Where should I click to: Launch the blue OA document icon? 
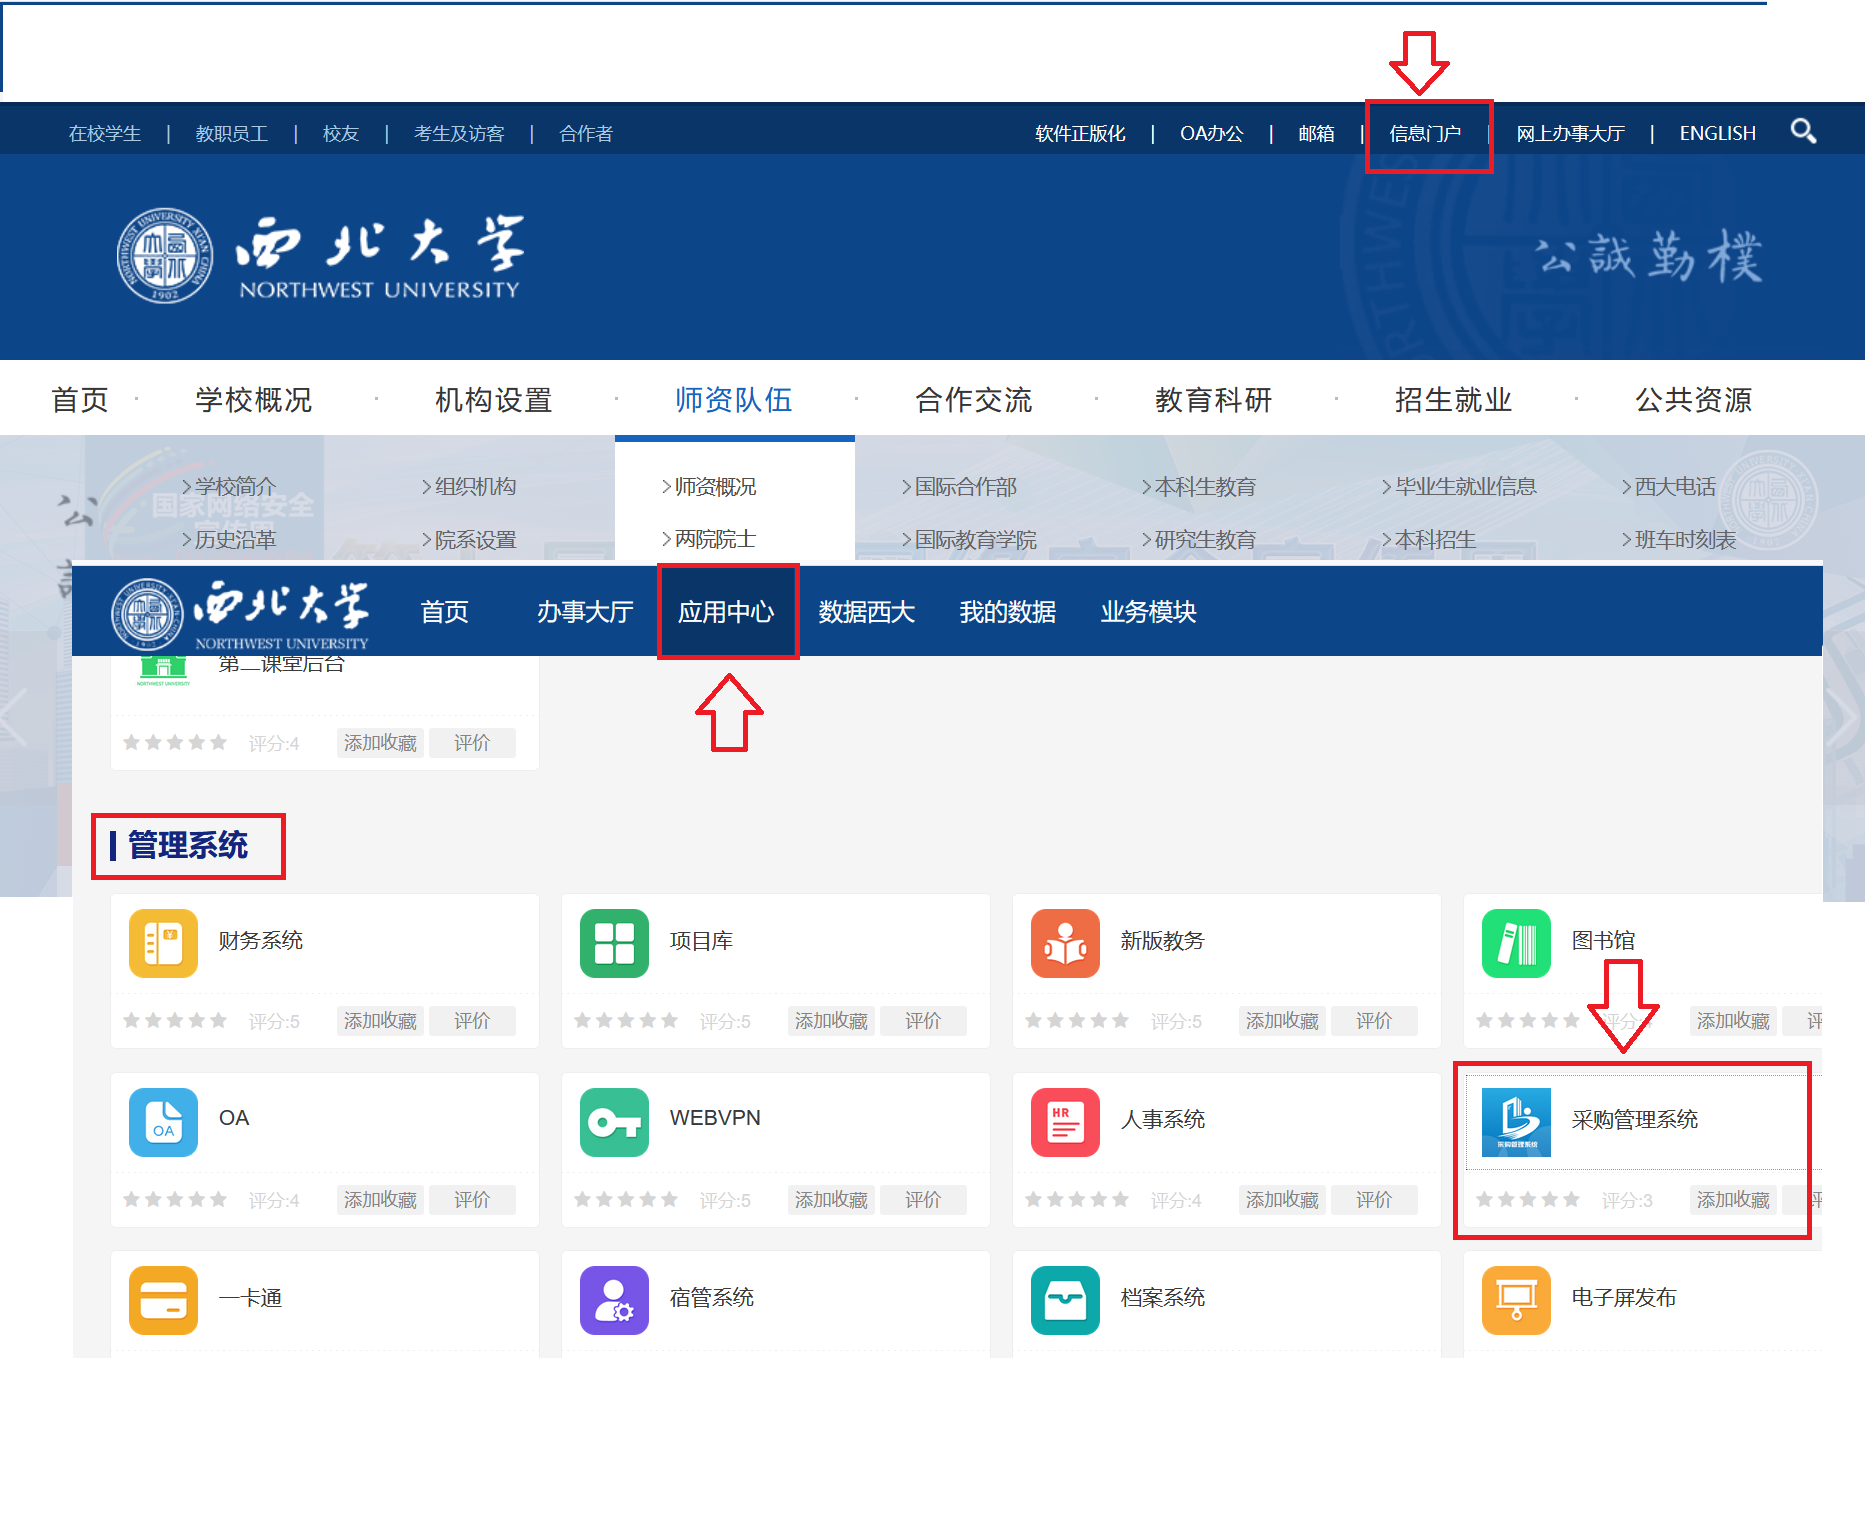point(163,1122)
